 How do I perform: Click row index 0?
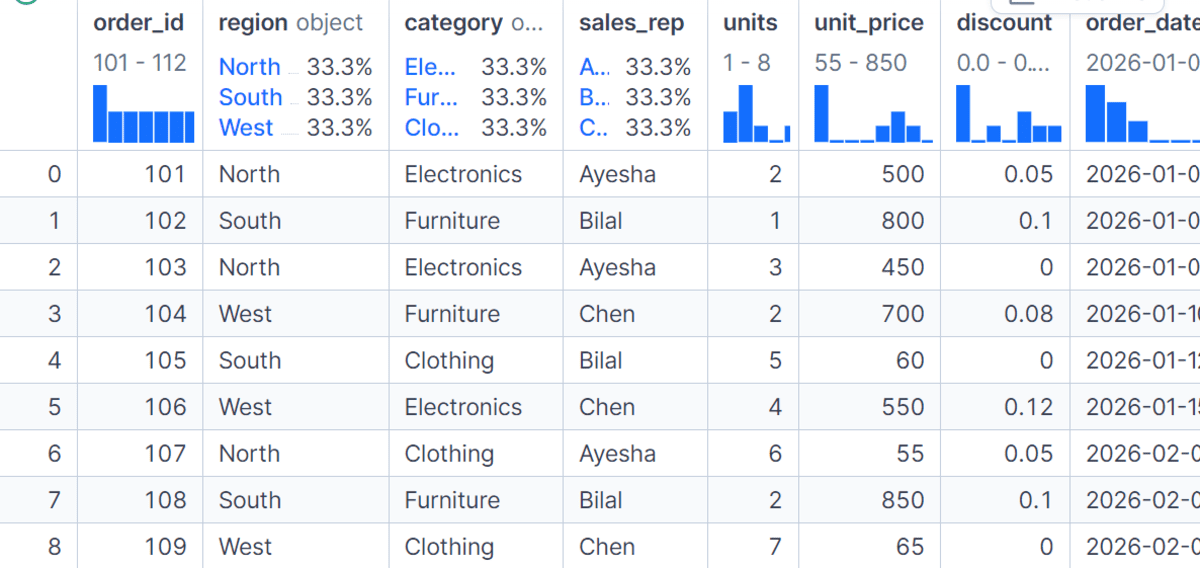click(x=54, y=174)
